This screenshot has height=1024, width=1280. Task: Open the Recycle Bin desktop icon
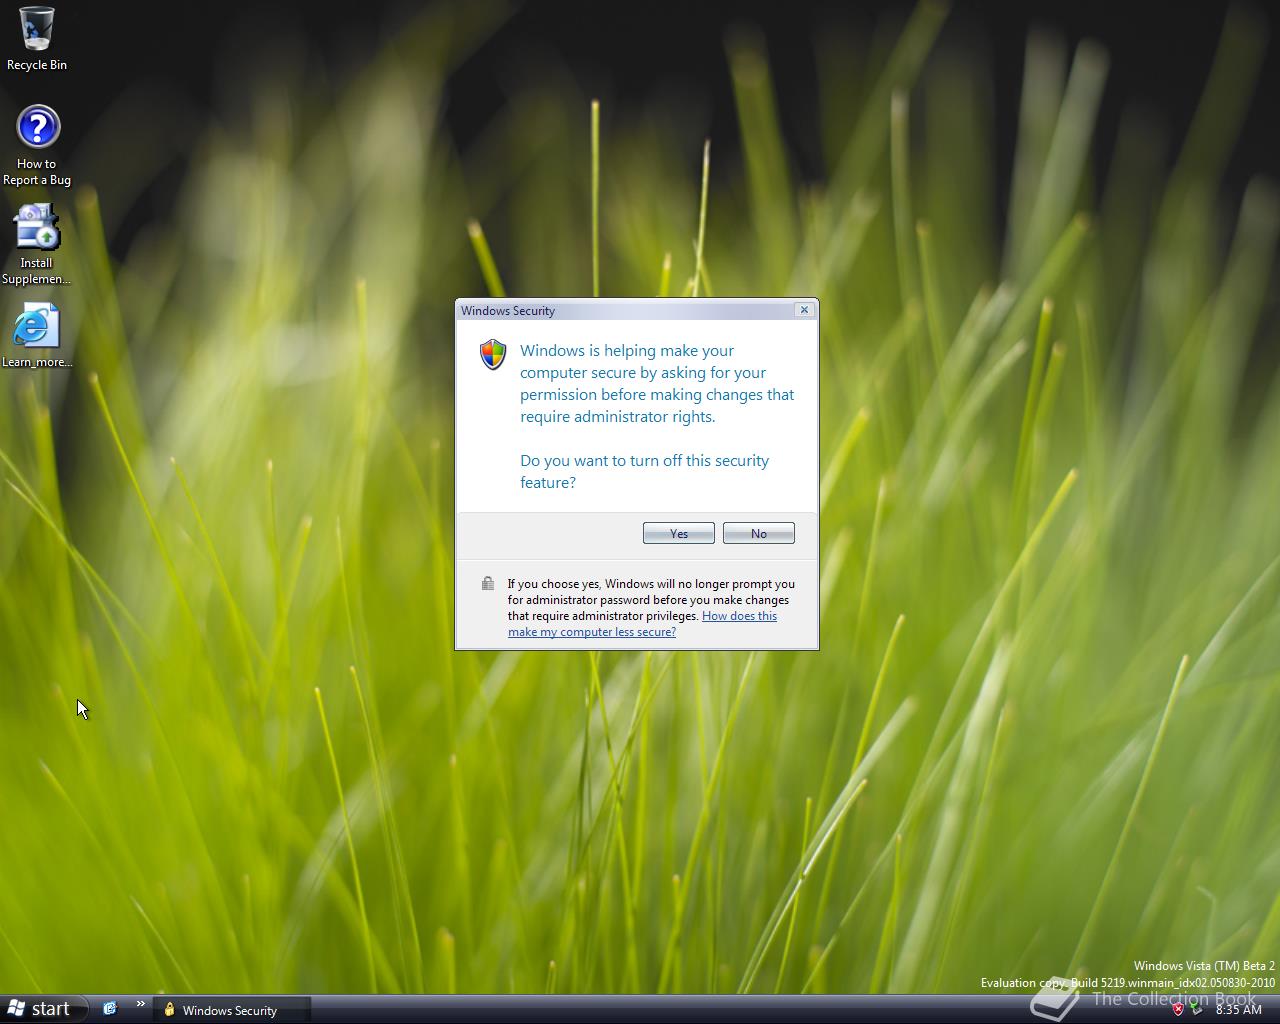tap(37, 38)
